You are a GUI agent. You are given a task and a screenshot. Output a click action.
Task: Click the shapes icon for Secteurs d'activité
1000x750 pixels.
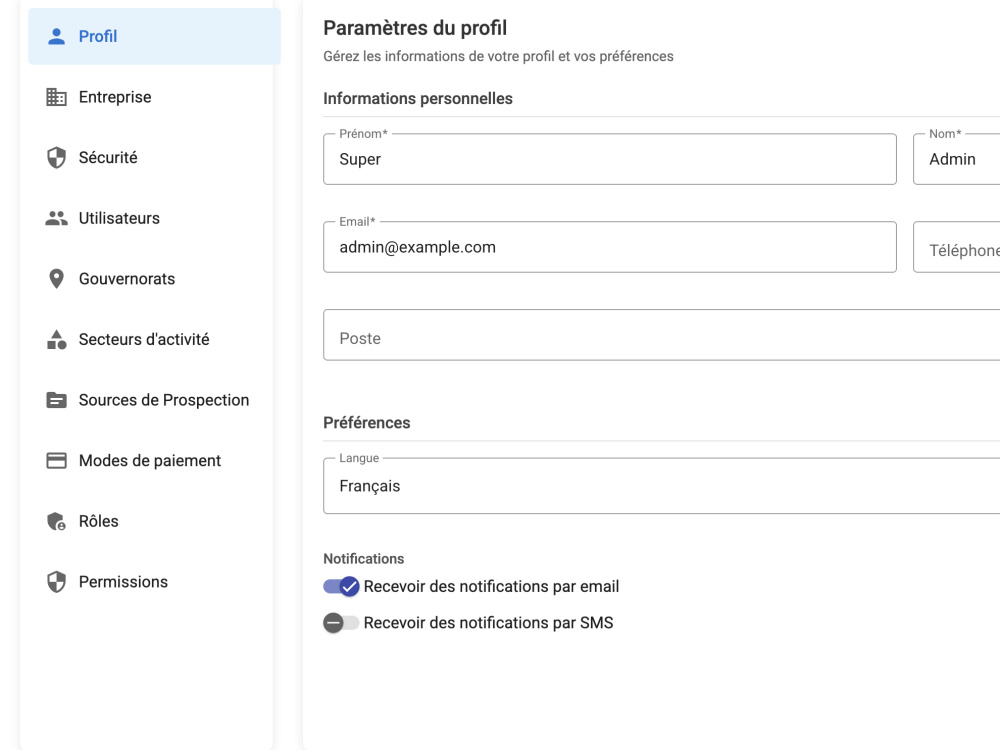pyautogui.click(x=56, y=339)
